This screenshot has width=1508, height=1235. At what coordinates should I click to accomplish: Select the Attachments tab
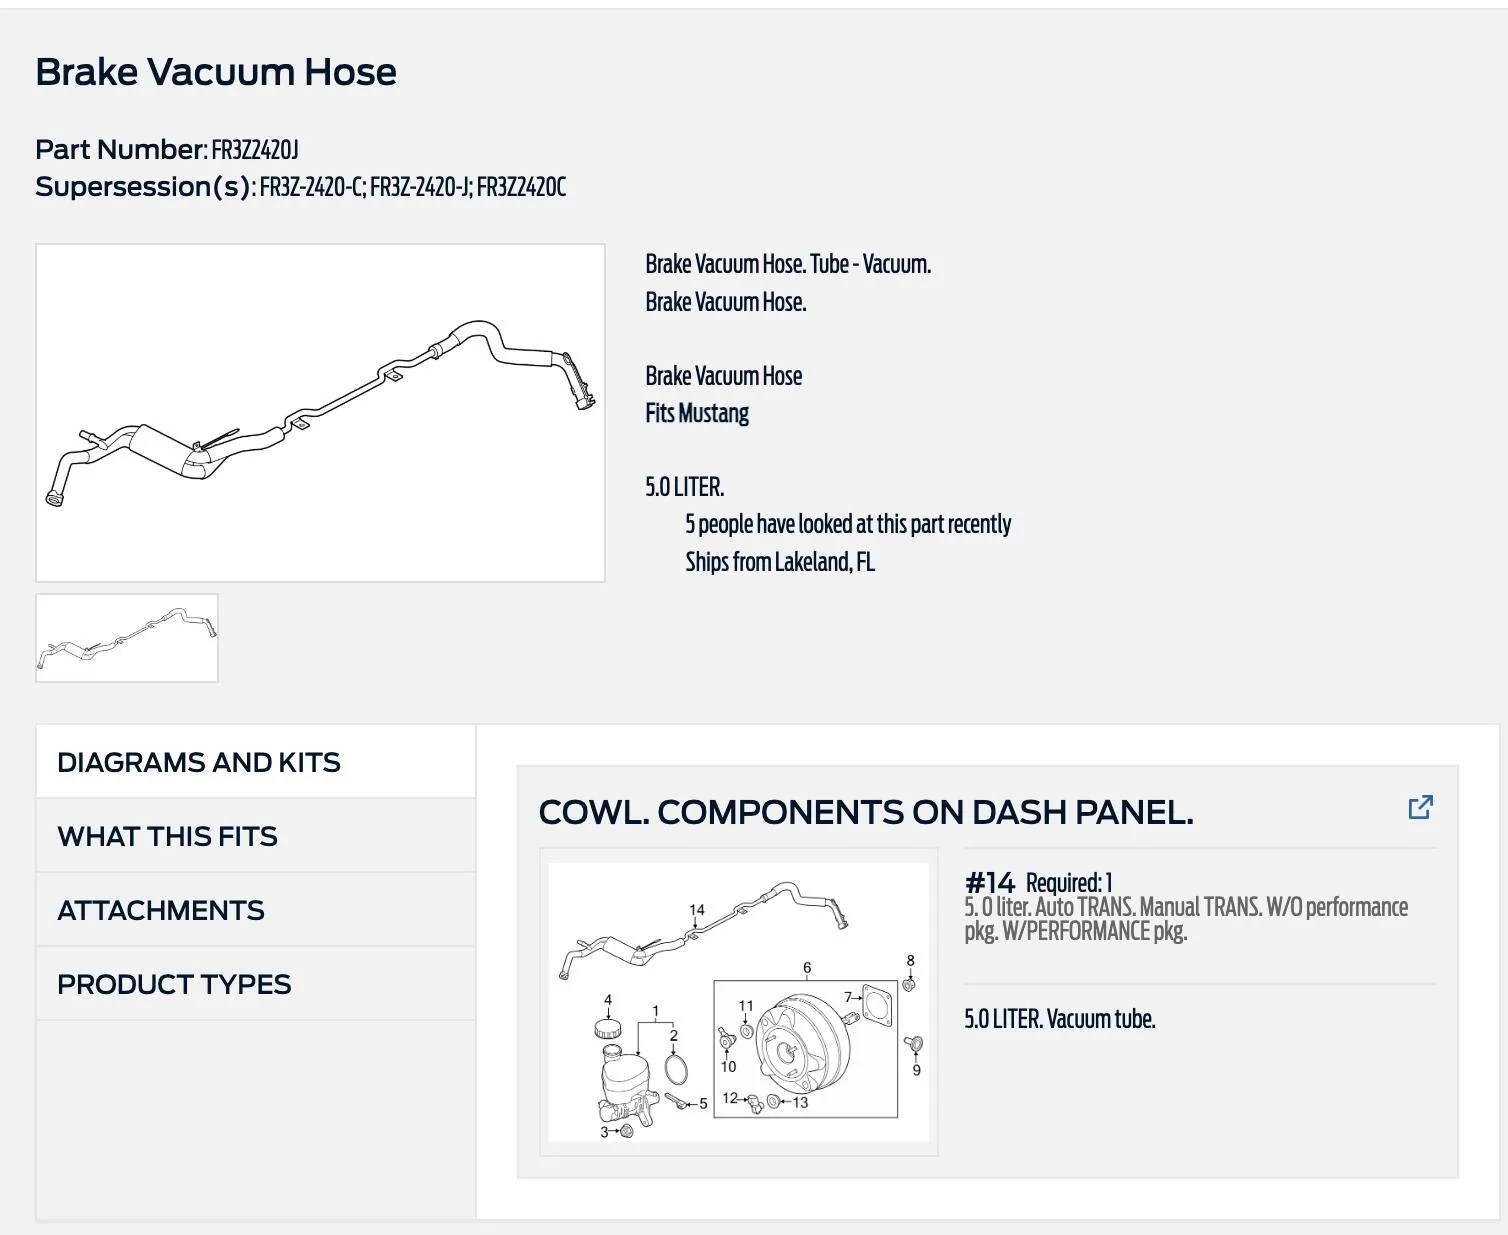256,910
